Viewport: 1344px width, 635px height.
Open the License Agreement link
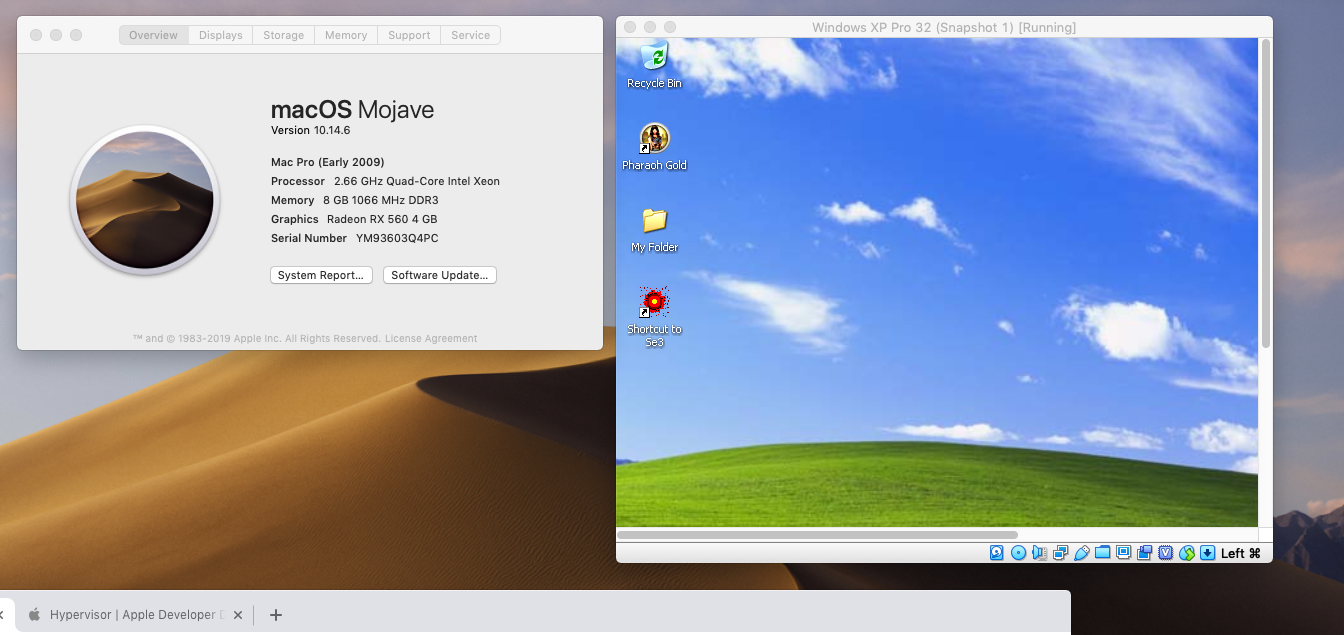point(431,338)
